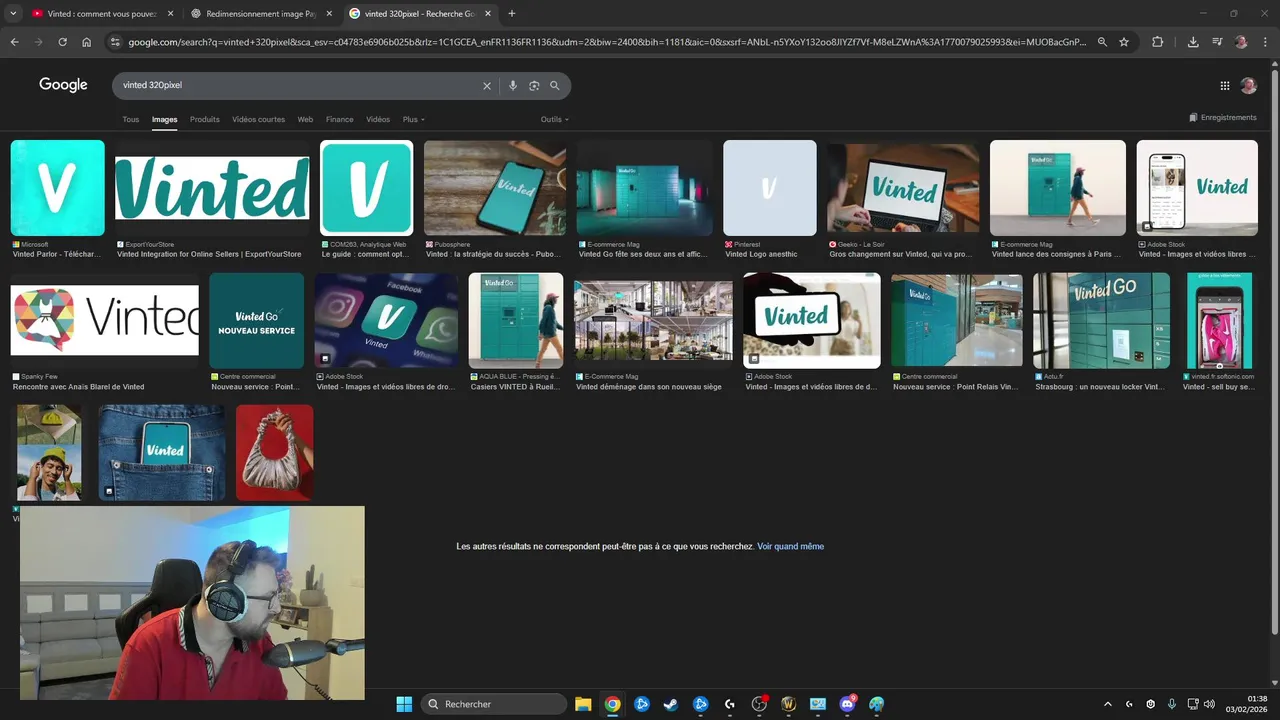Open the volume control in system tray
Image resolution: width=1280 pixels, height=720 pixels.
(x=1210, y=704)
